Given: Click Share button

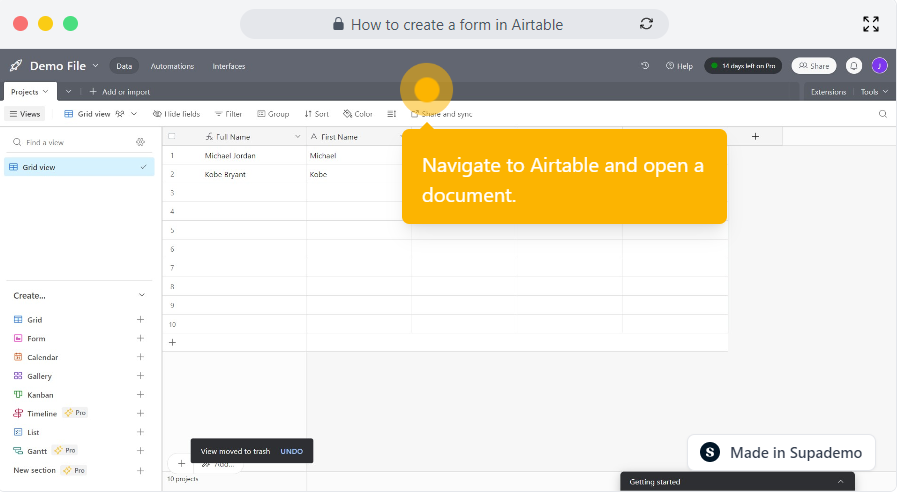Looking at the screenshot, I should coord(814,66).
